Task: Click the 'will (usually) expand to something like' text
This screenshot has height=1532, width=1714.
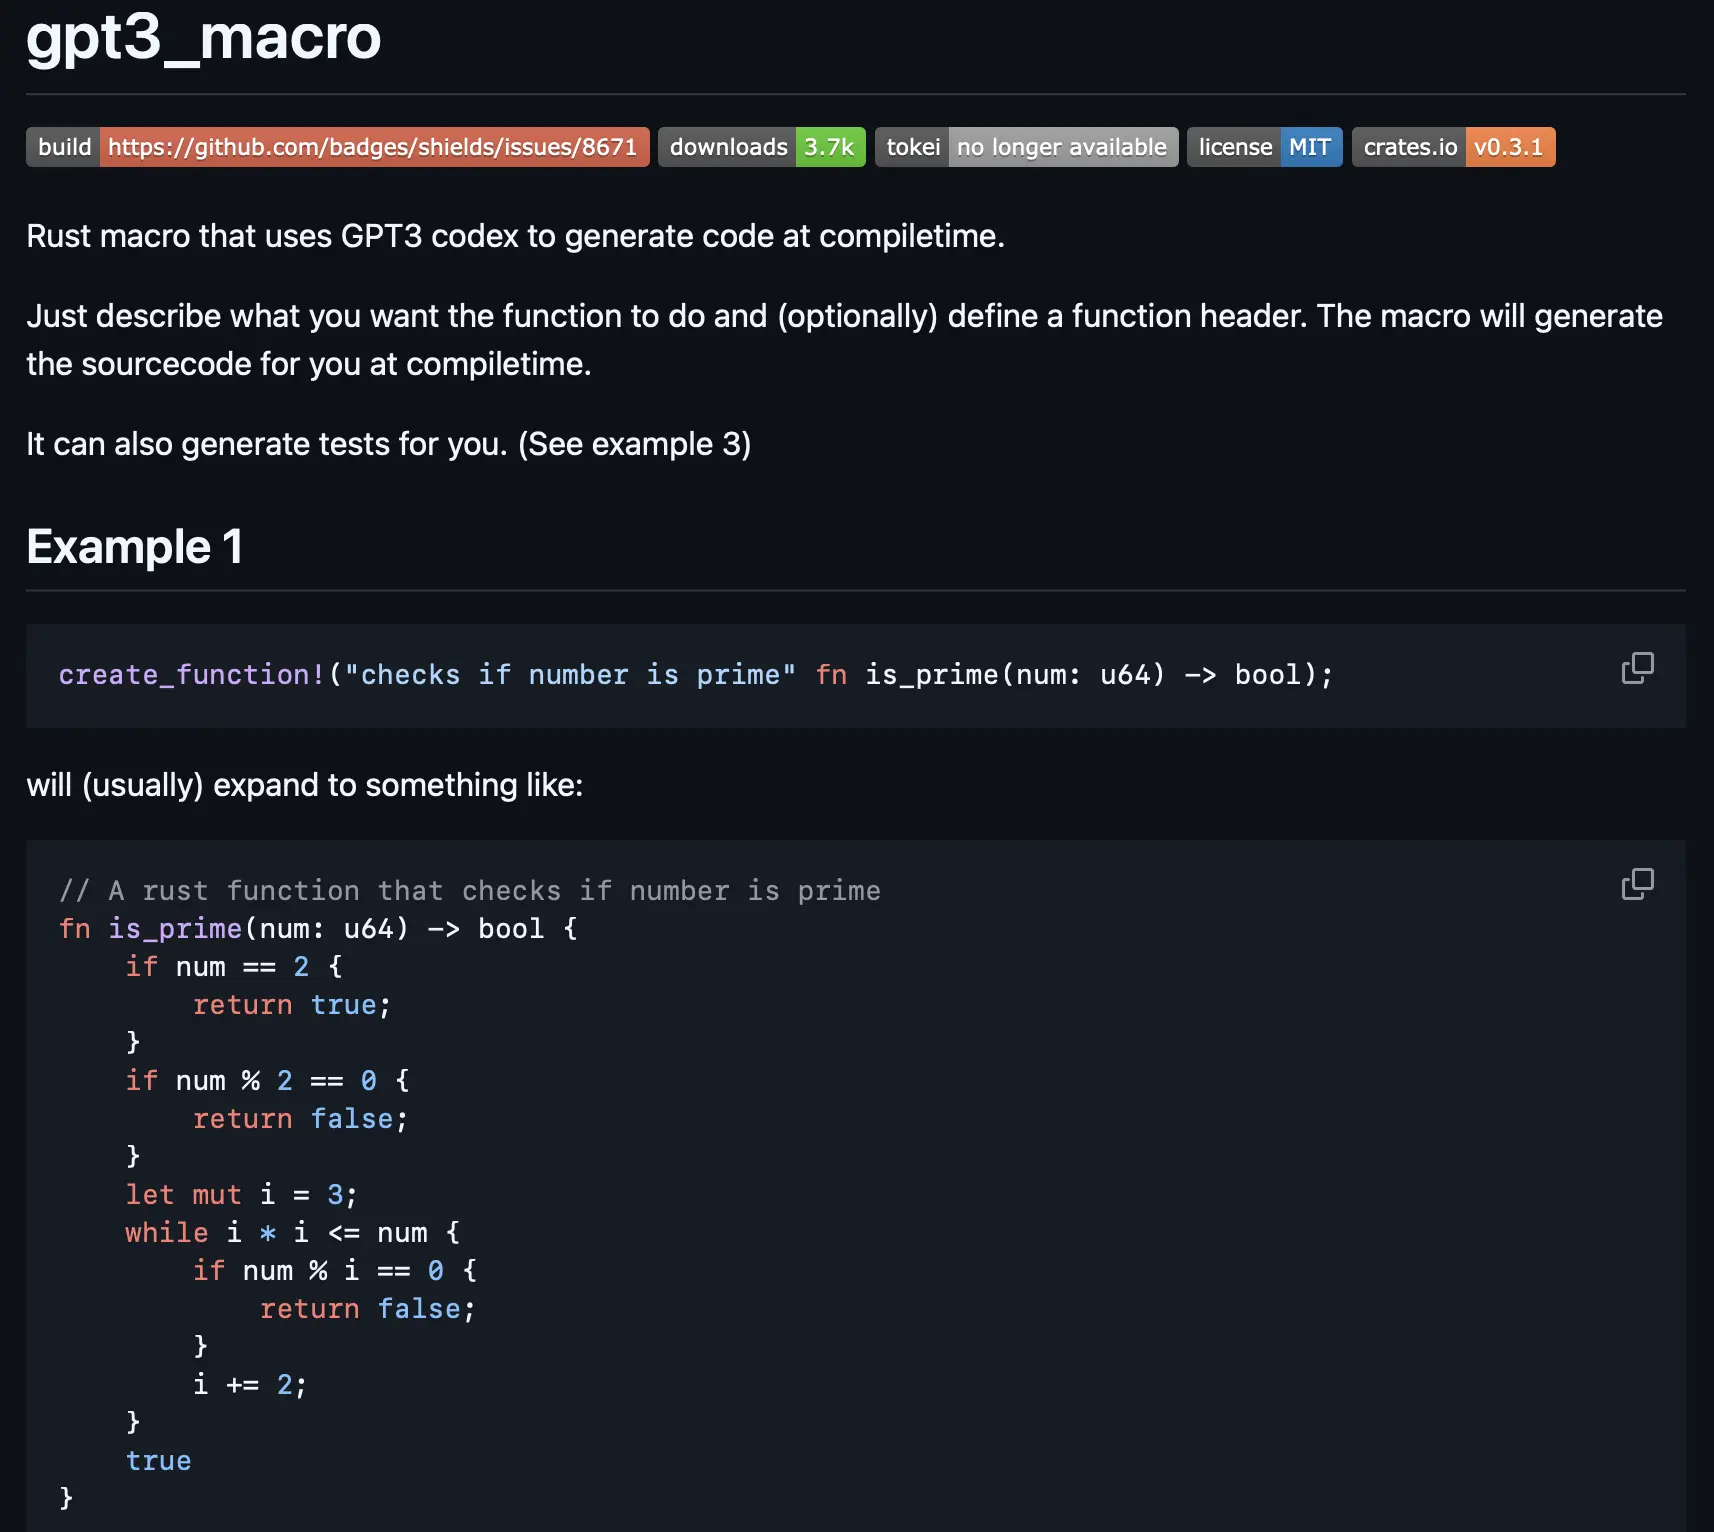Action: click(304, 785)
